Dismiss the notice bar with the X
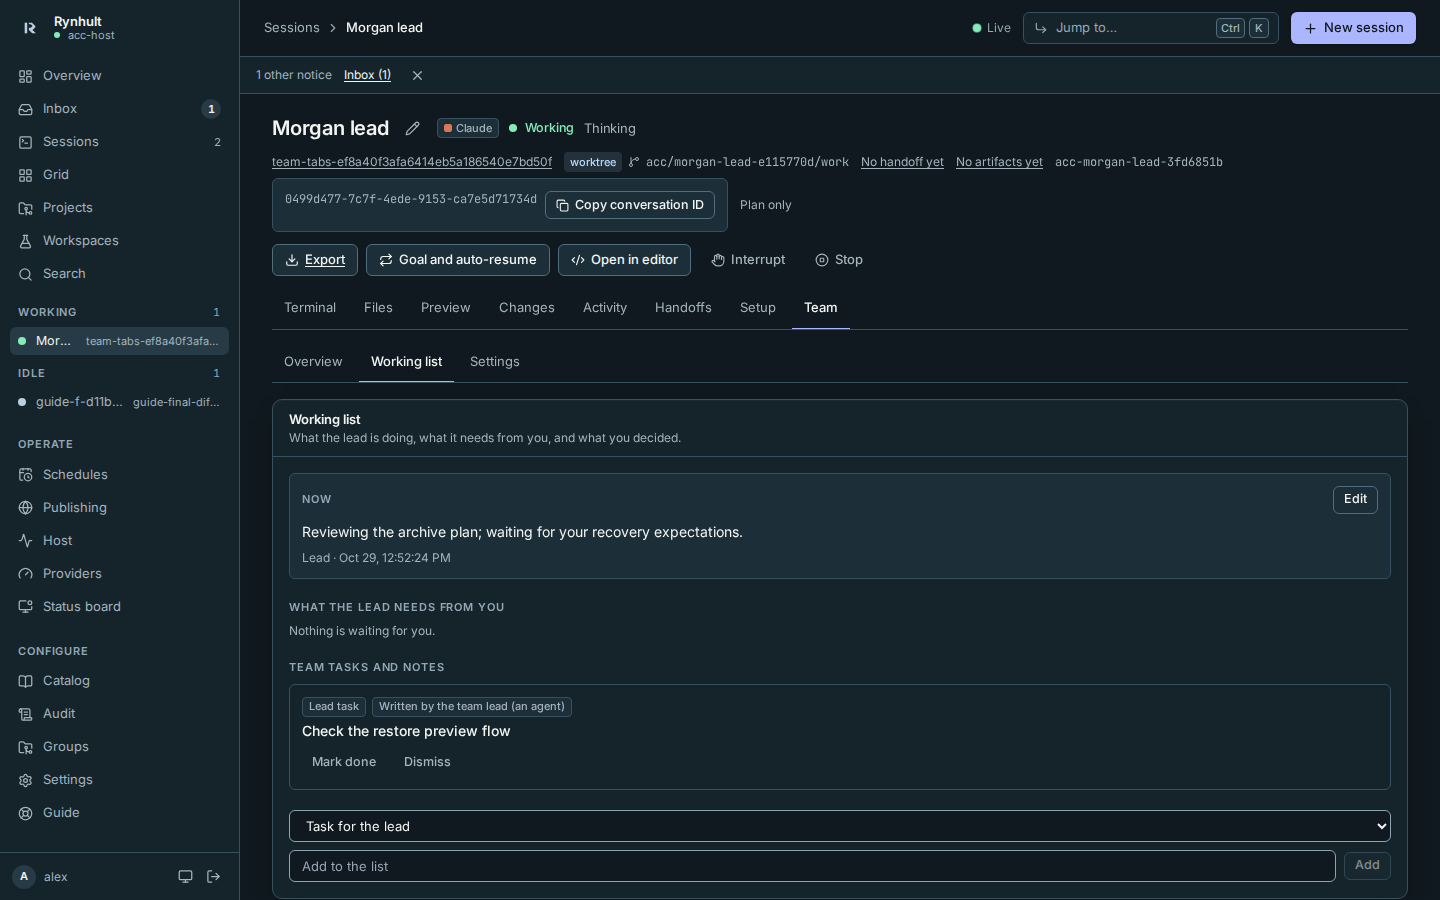 tap(417, 75)
